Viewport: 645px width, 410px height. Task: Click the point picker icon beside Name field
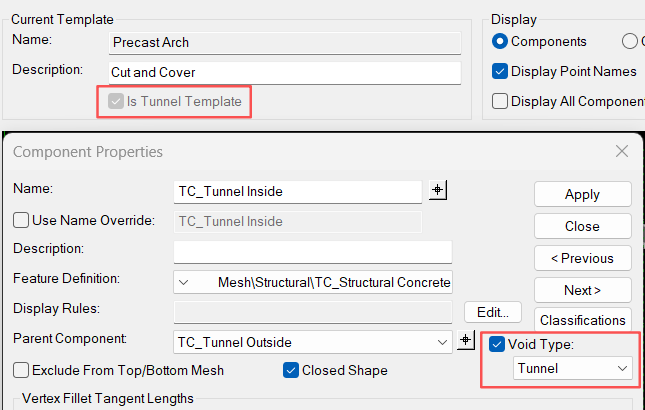(x=437, y=191)
